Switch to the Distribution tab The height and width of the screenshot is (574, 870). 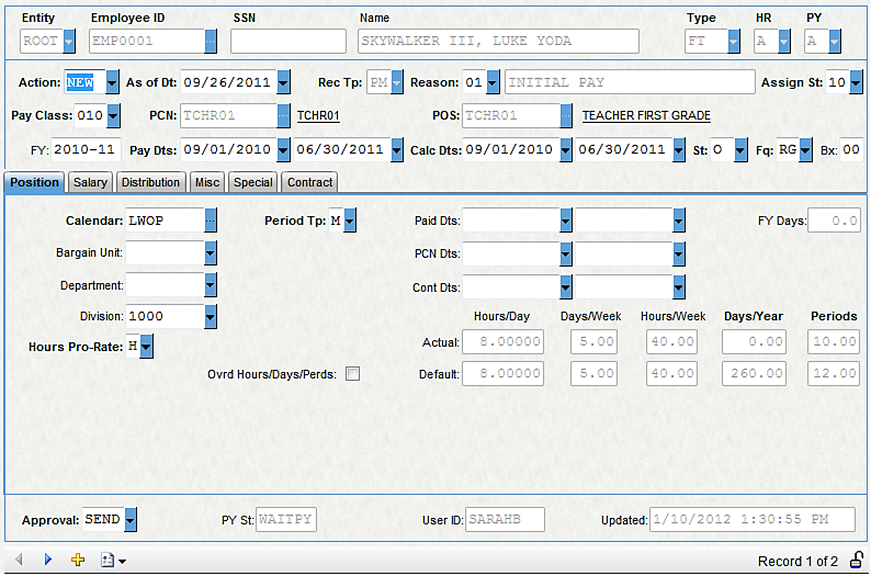click(x=150, y=182)
